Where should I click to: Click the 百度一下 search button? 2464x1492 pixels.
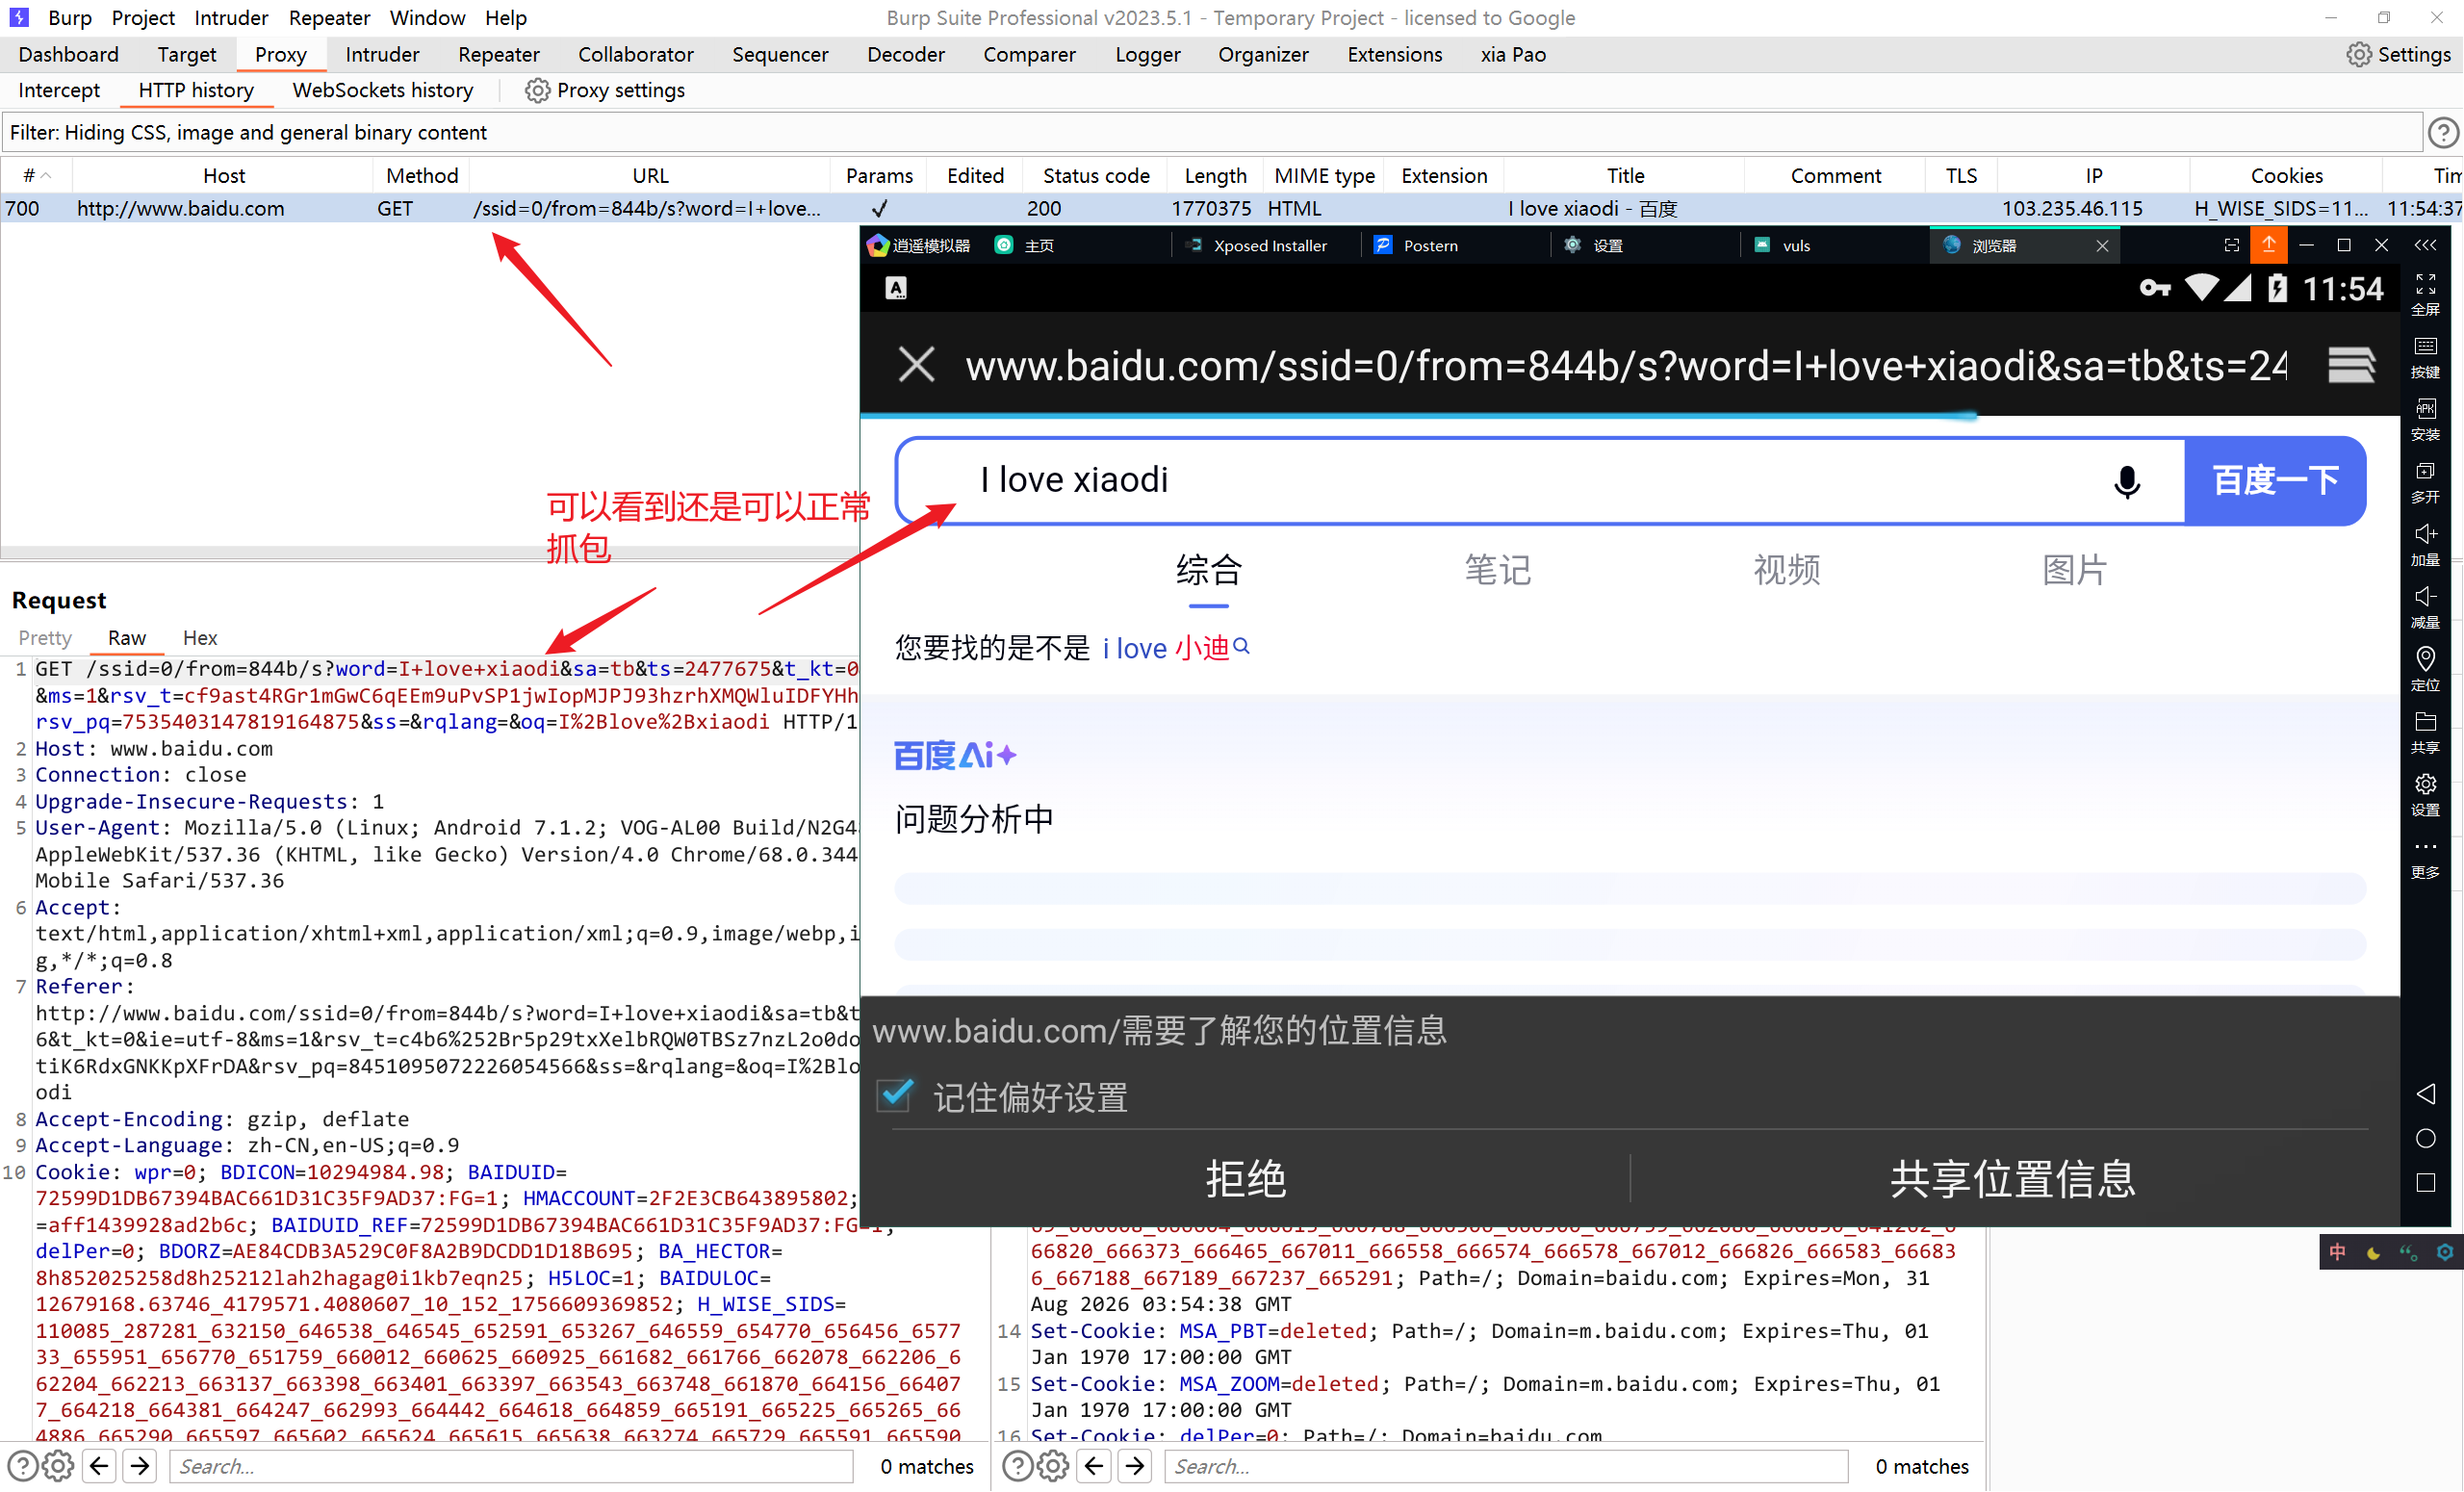tap(2274, 481)
